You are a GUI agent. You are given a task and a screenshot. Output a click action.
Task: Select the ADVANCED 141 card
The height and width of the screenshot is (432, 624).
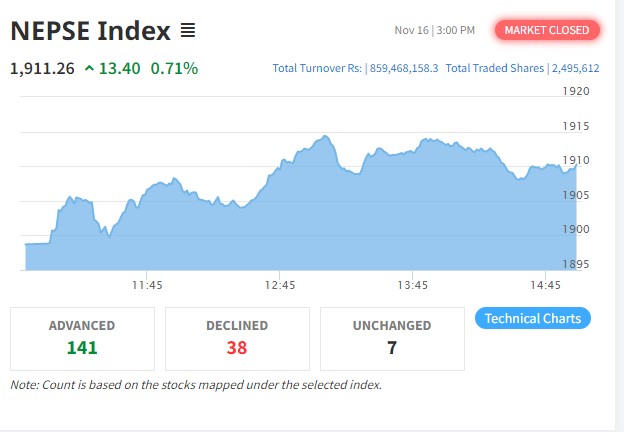(x=82, y=338)
